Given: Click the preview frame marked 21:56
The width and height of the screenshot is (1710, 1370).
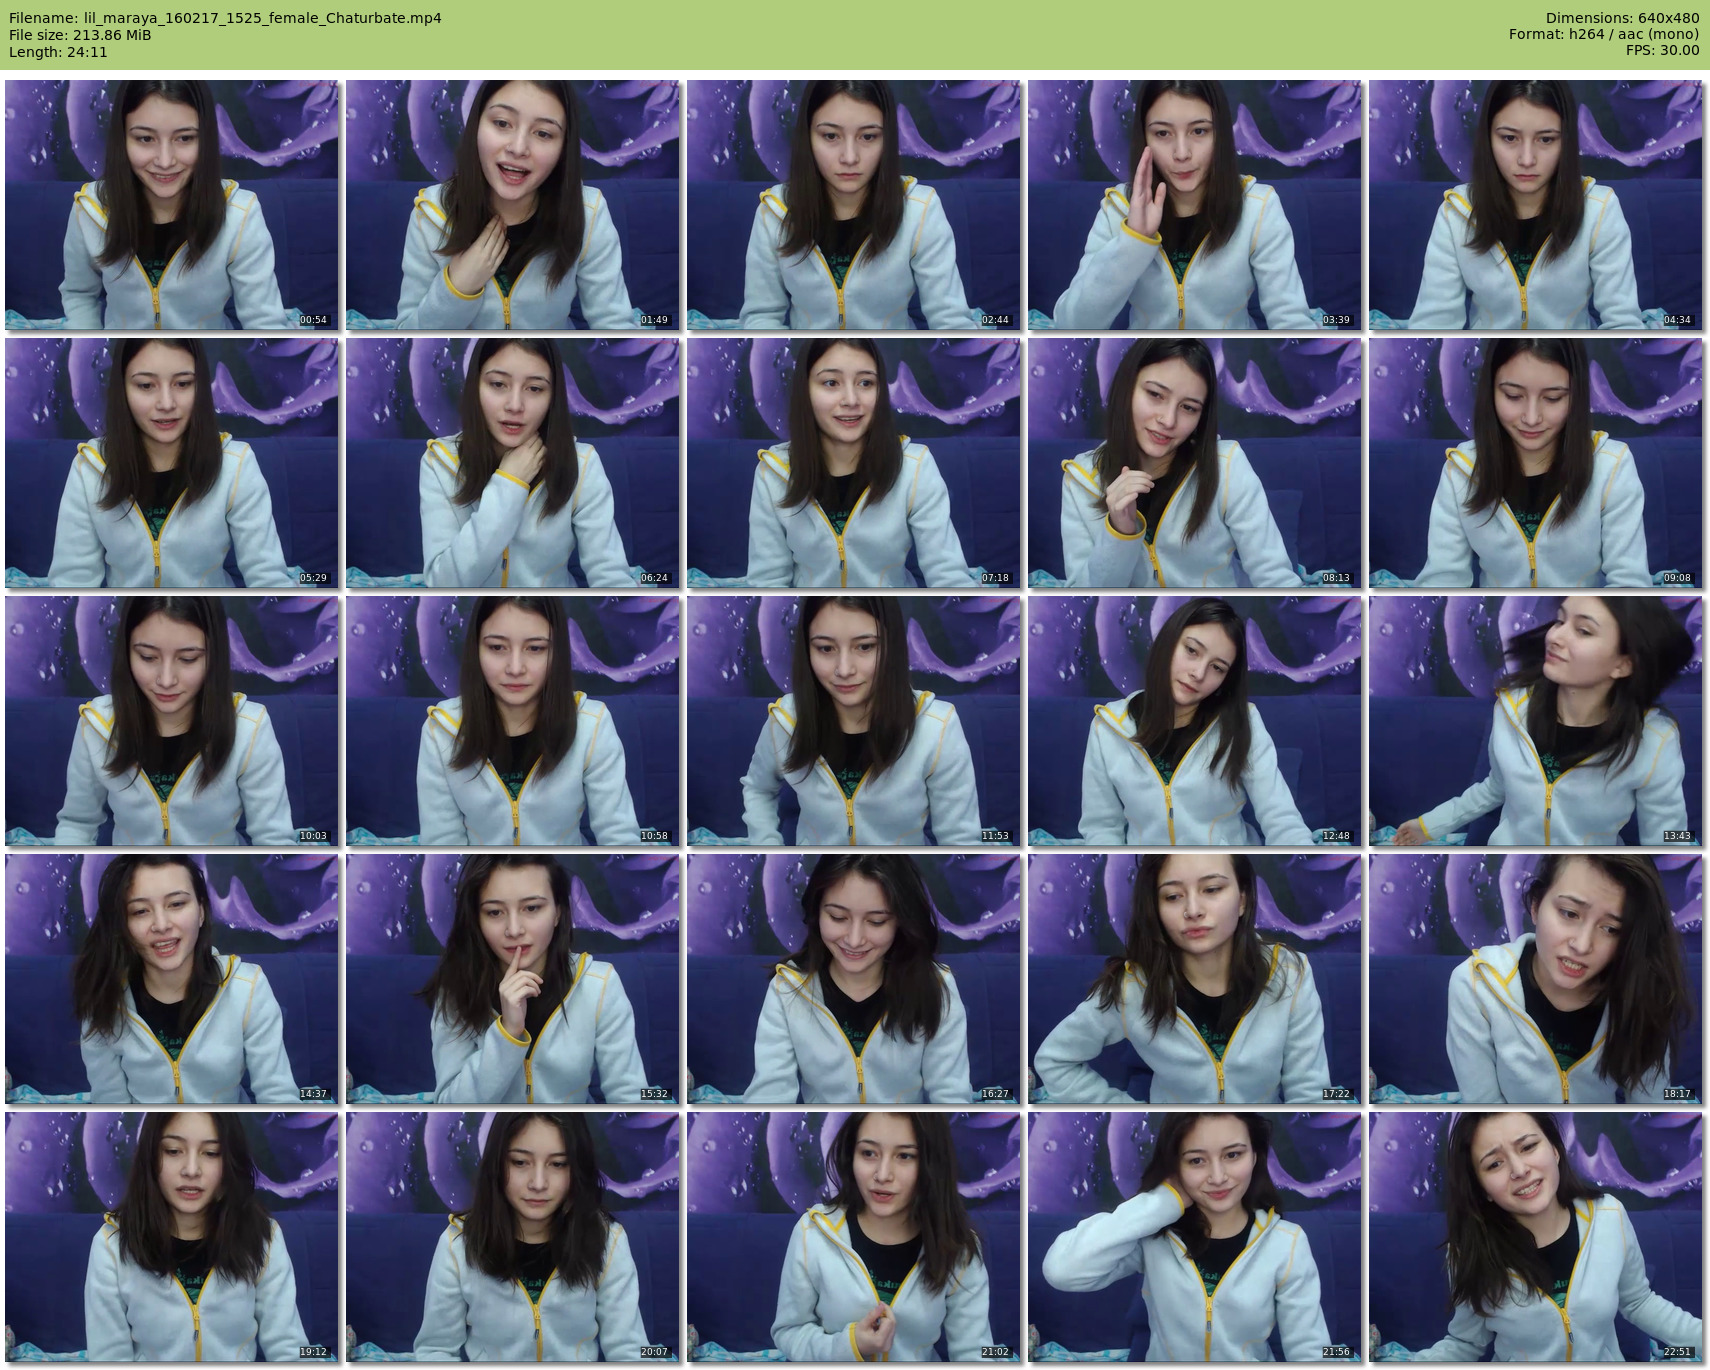Looking at the screenshot, I should [x=1194, y=1237].
